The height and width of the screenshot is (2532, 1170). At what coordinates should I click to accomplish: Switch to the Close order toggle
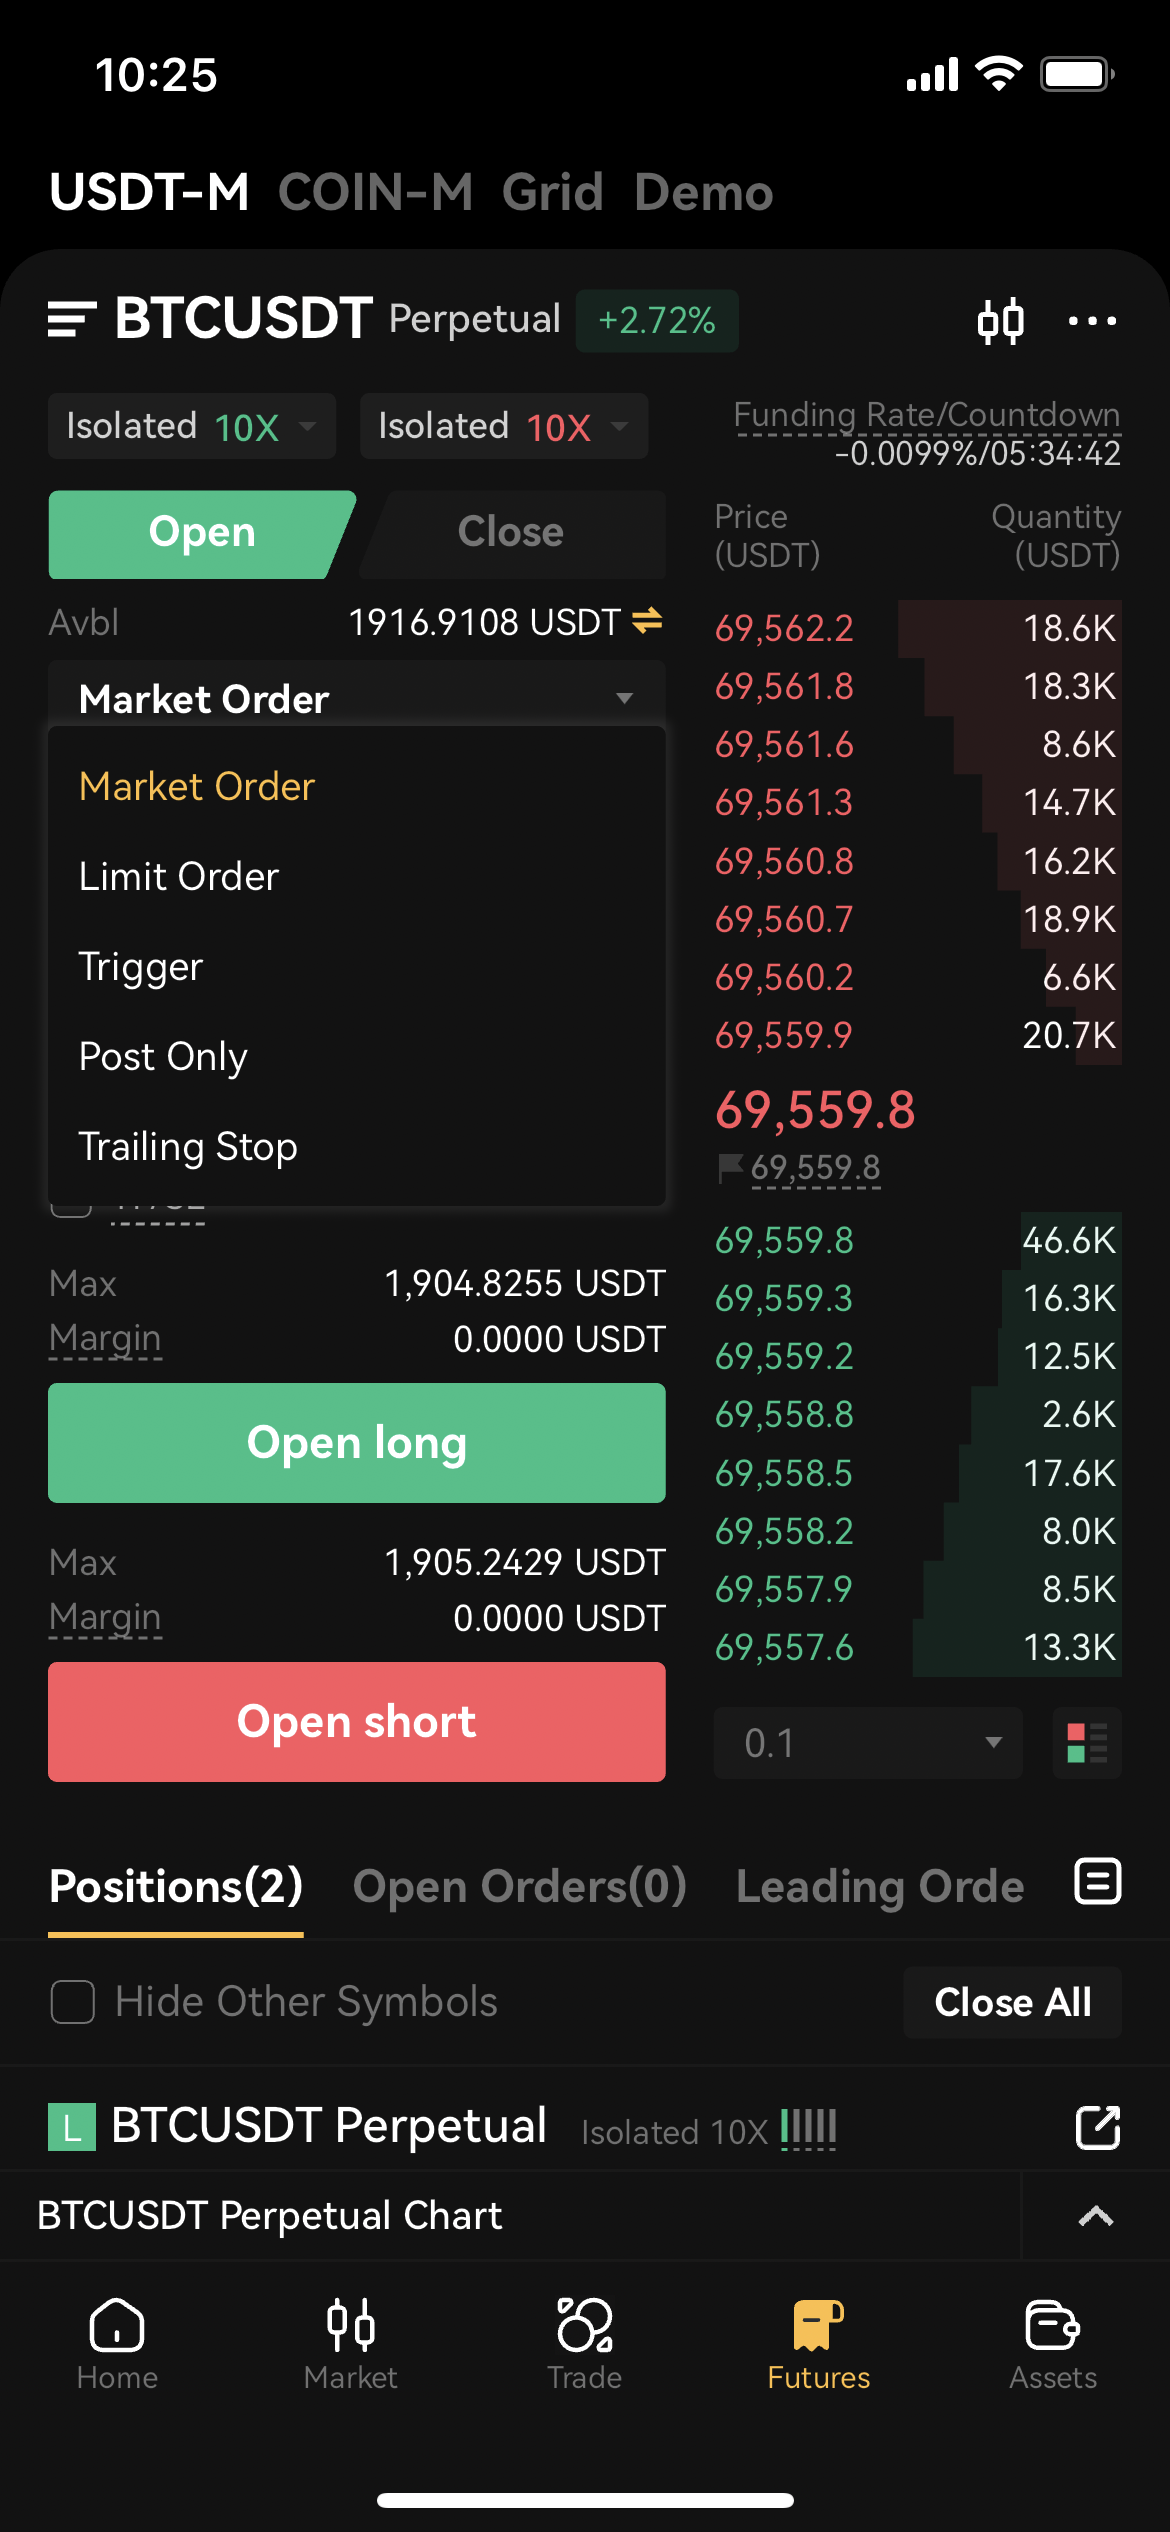[511, 533]
